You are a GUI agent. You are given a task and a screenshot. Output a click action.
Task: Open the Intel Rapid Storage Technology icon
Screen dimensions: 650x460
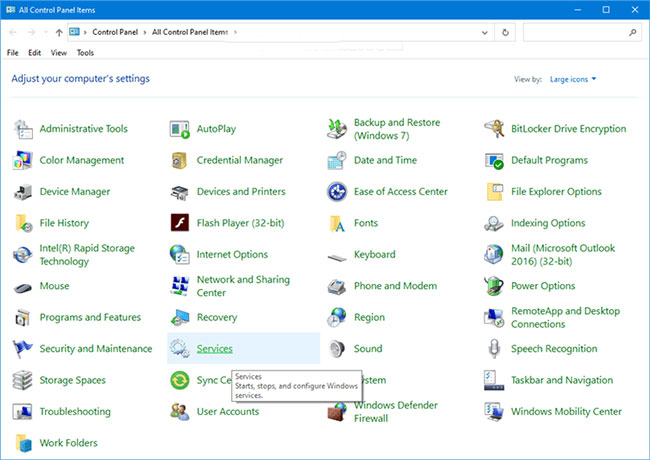tap(23, 255)
